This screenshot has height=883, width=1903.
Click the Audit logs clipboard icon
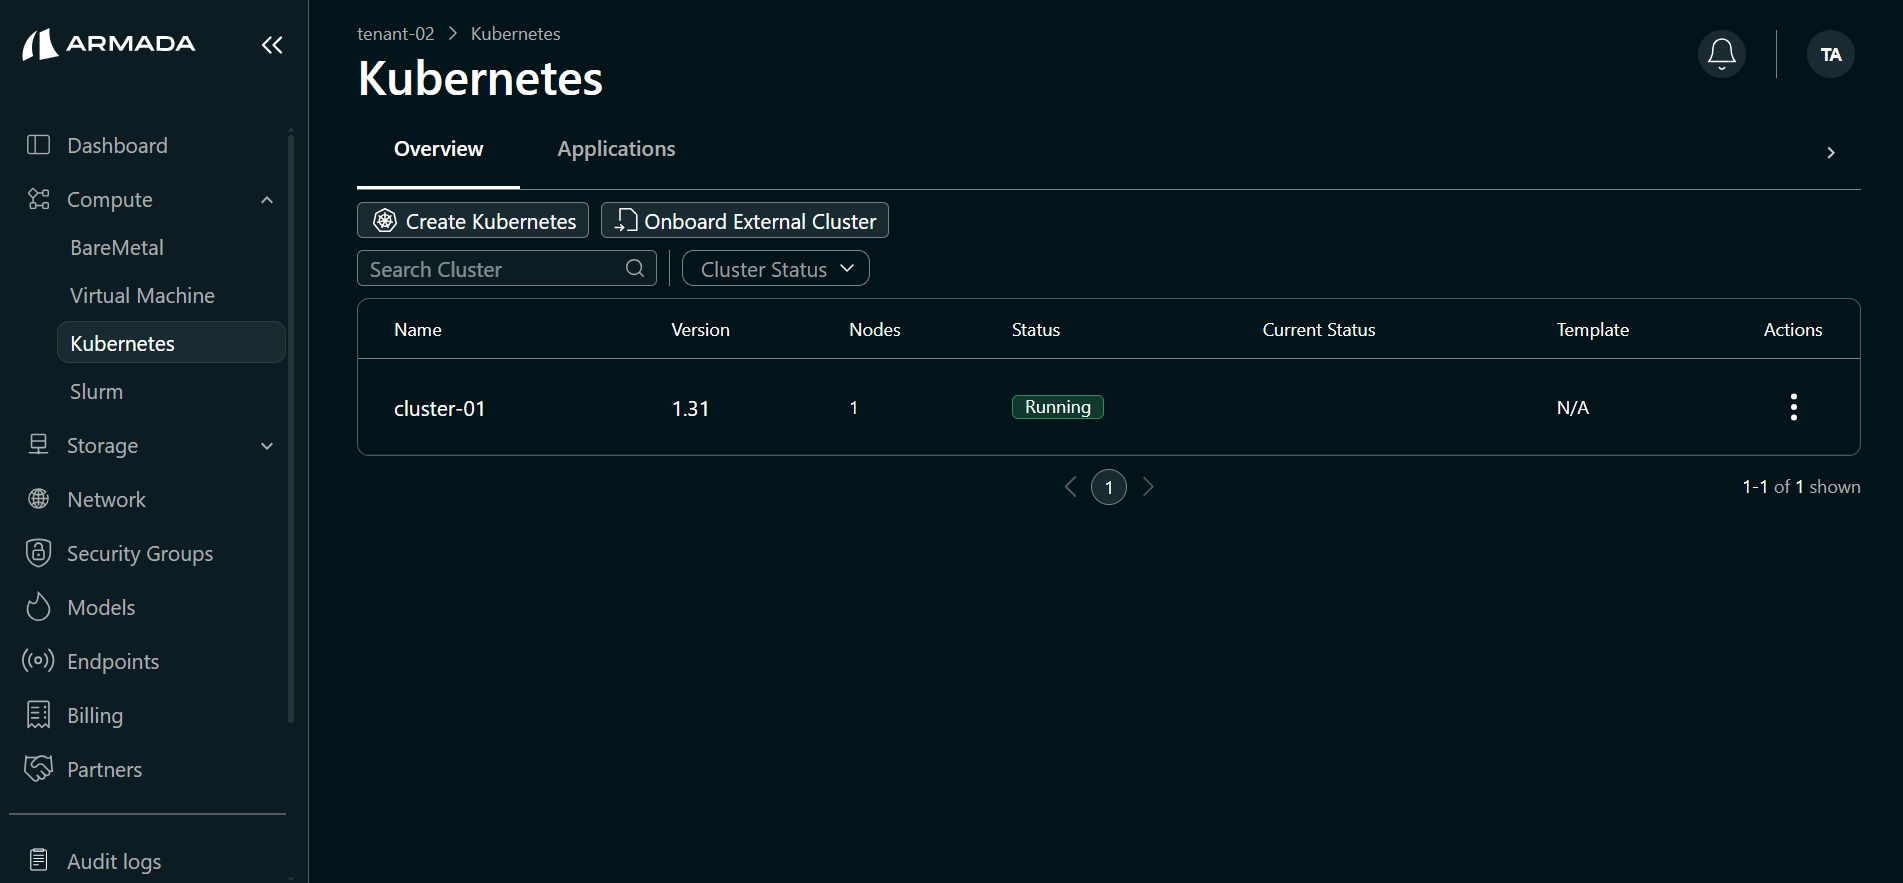pos(38,860)
